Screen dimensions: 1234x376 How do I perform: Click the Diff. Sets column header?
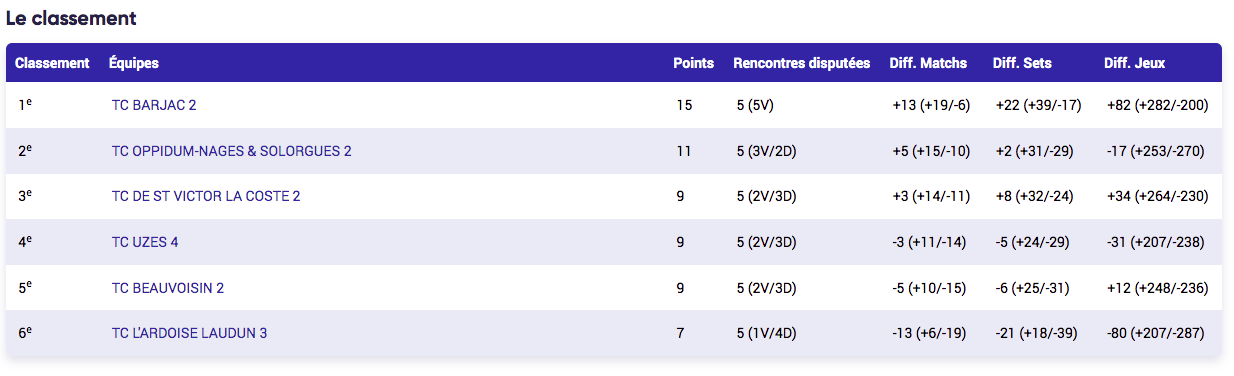(1022, 63)
